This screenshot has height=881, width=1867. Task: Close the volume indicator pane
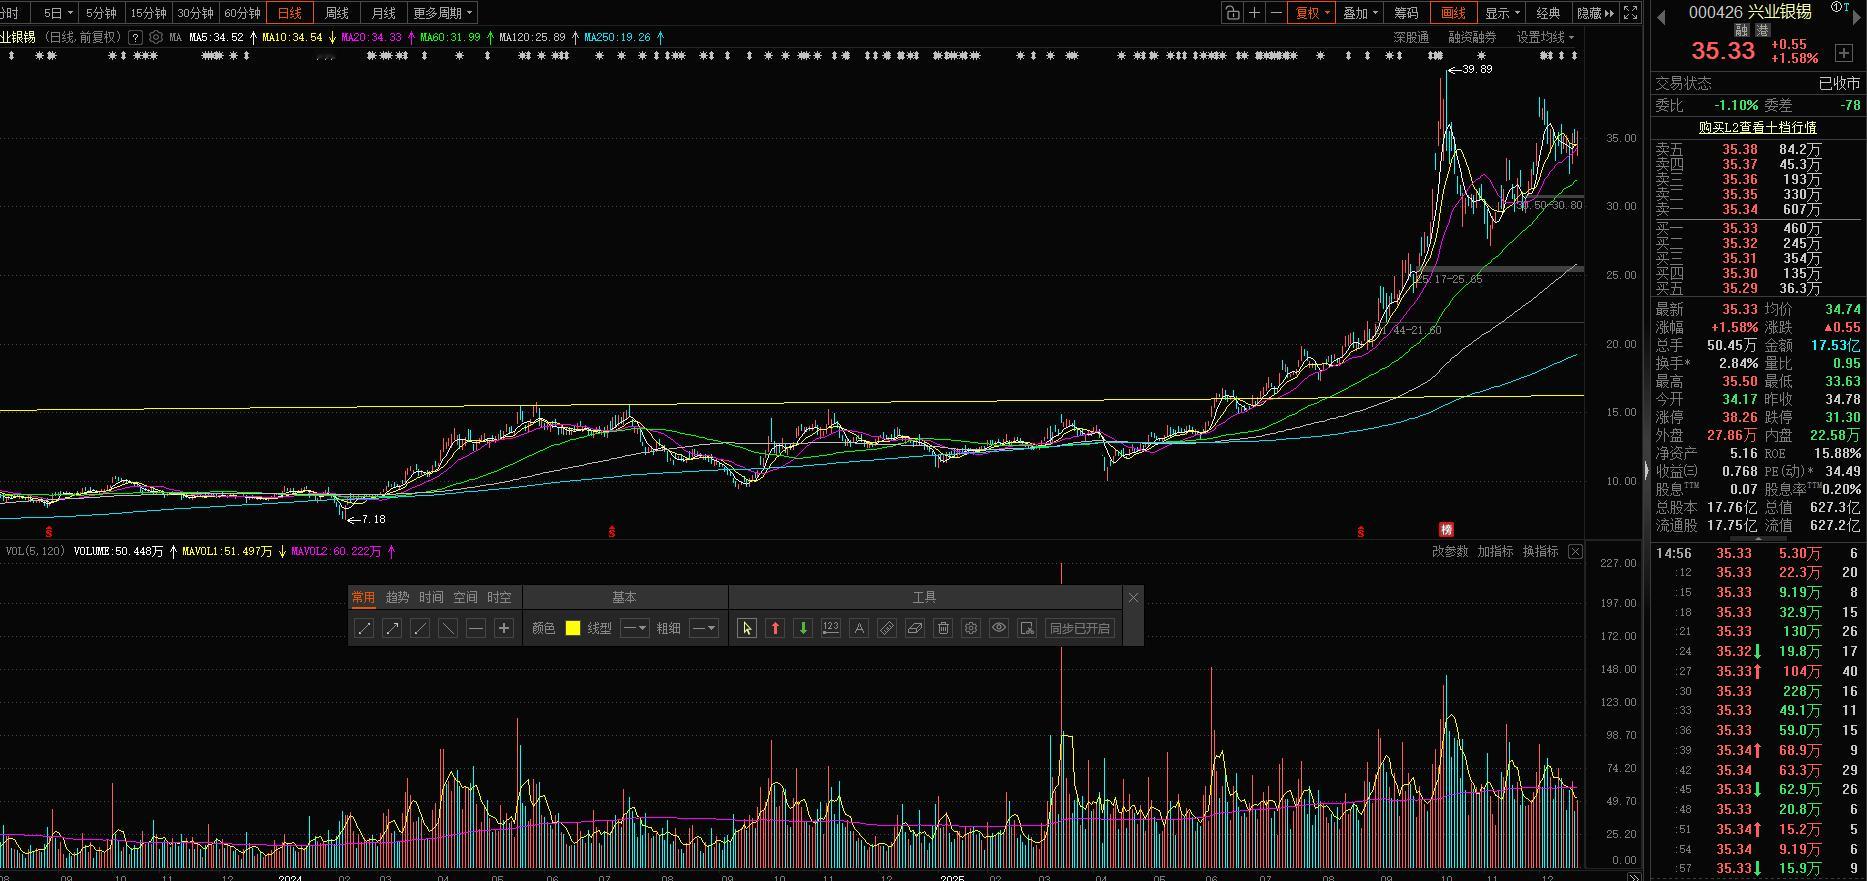click(x=1575, y=551)
